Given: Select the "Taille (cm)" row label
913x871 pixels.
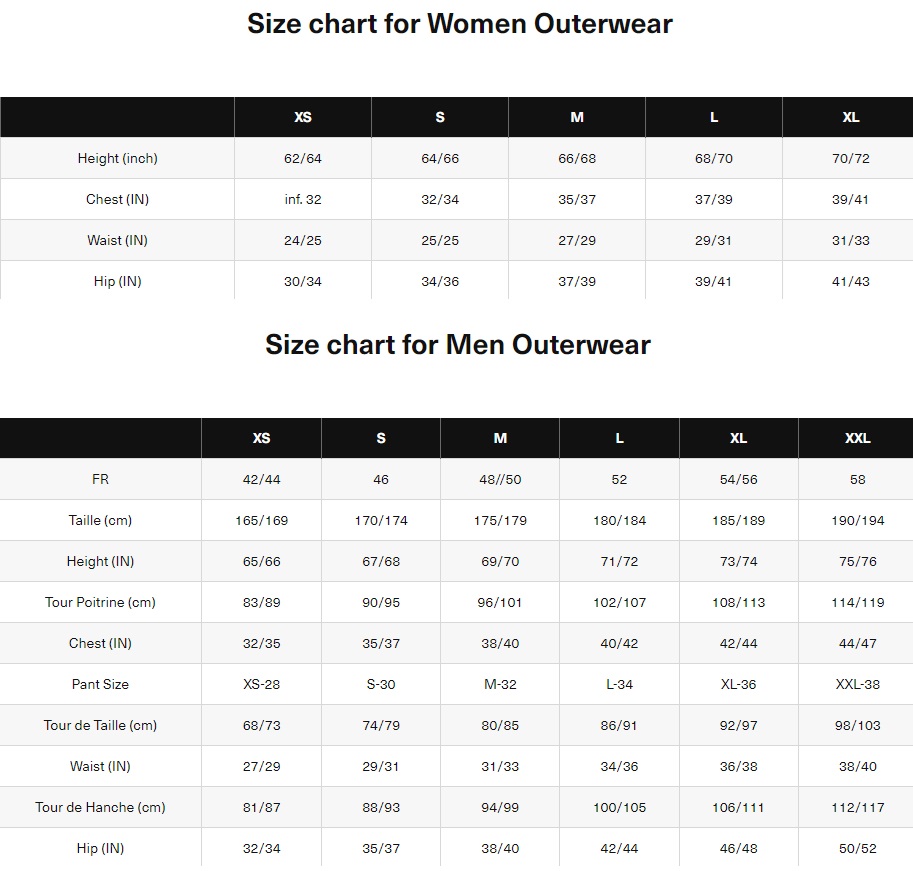Looking at the screenshot, I should click(100, 520).
